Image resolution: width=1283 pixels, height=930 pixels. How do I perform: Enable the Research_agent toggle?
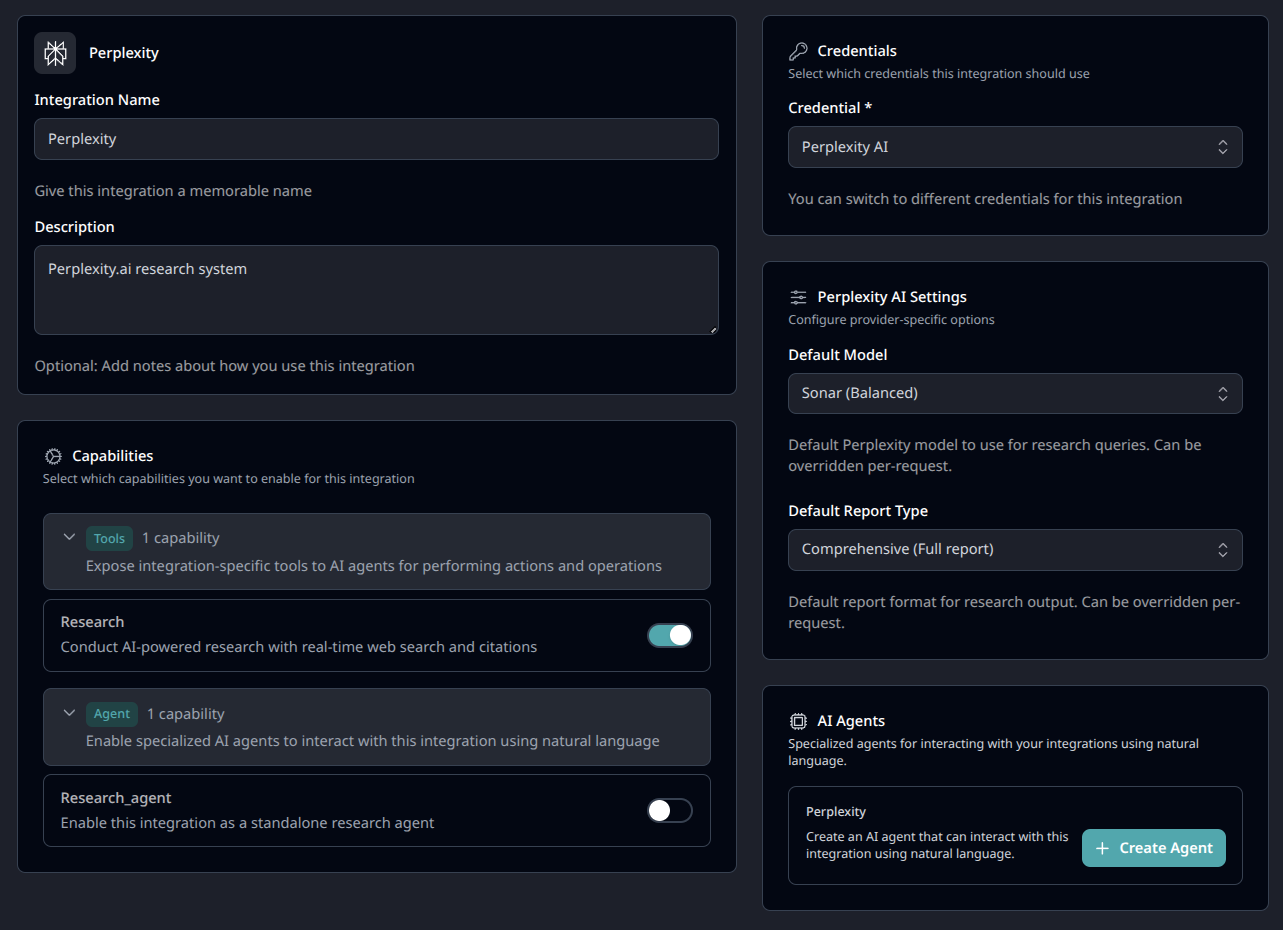tap(670, 811)
